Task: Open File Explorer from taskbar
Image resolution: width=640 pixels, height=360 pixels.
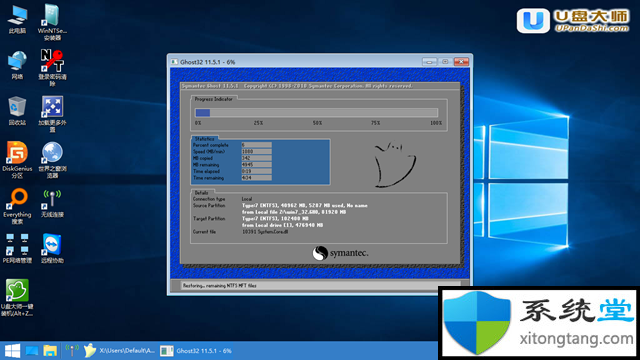Action: tap(50, 351)
